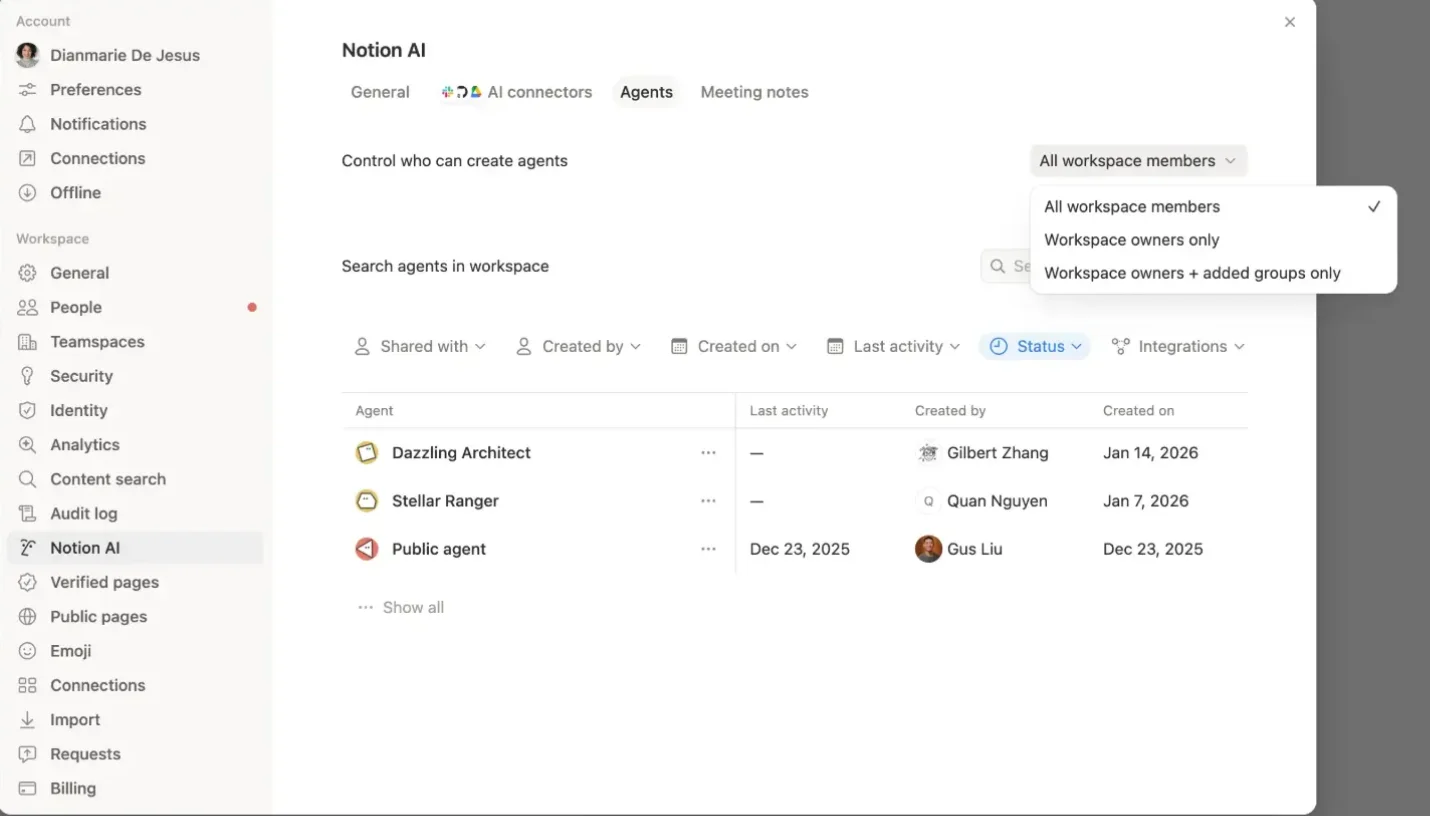Click the Dazzling Architect agent icon
The height and width of the screenshot is (816, 1430).
click(x=367, y=453)
